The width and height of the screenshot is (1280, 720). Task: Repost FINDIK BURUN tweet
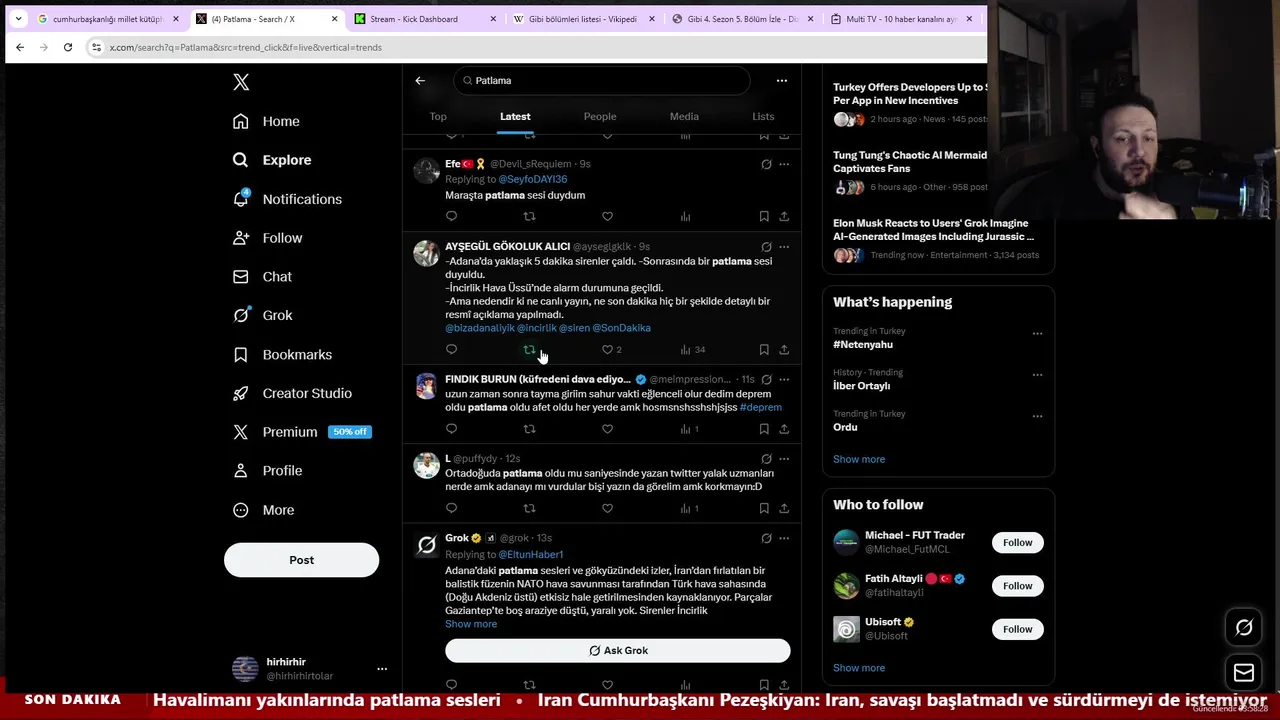[x=529, y=429]
